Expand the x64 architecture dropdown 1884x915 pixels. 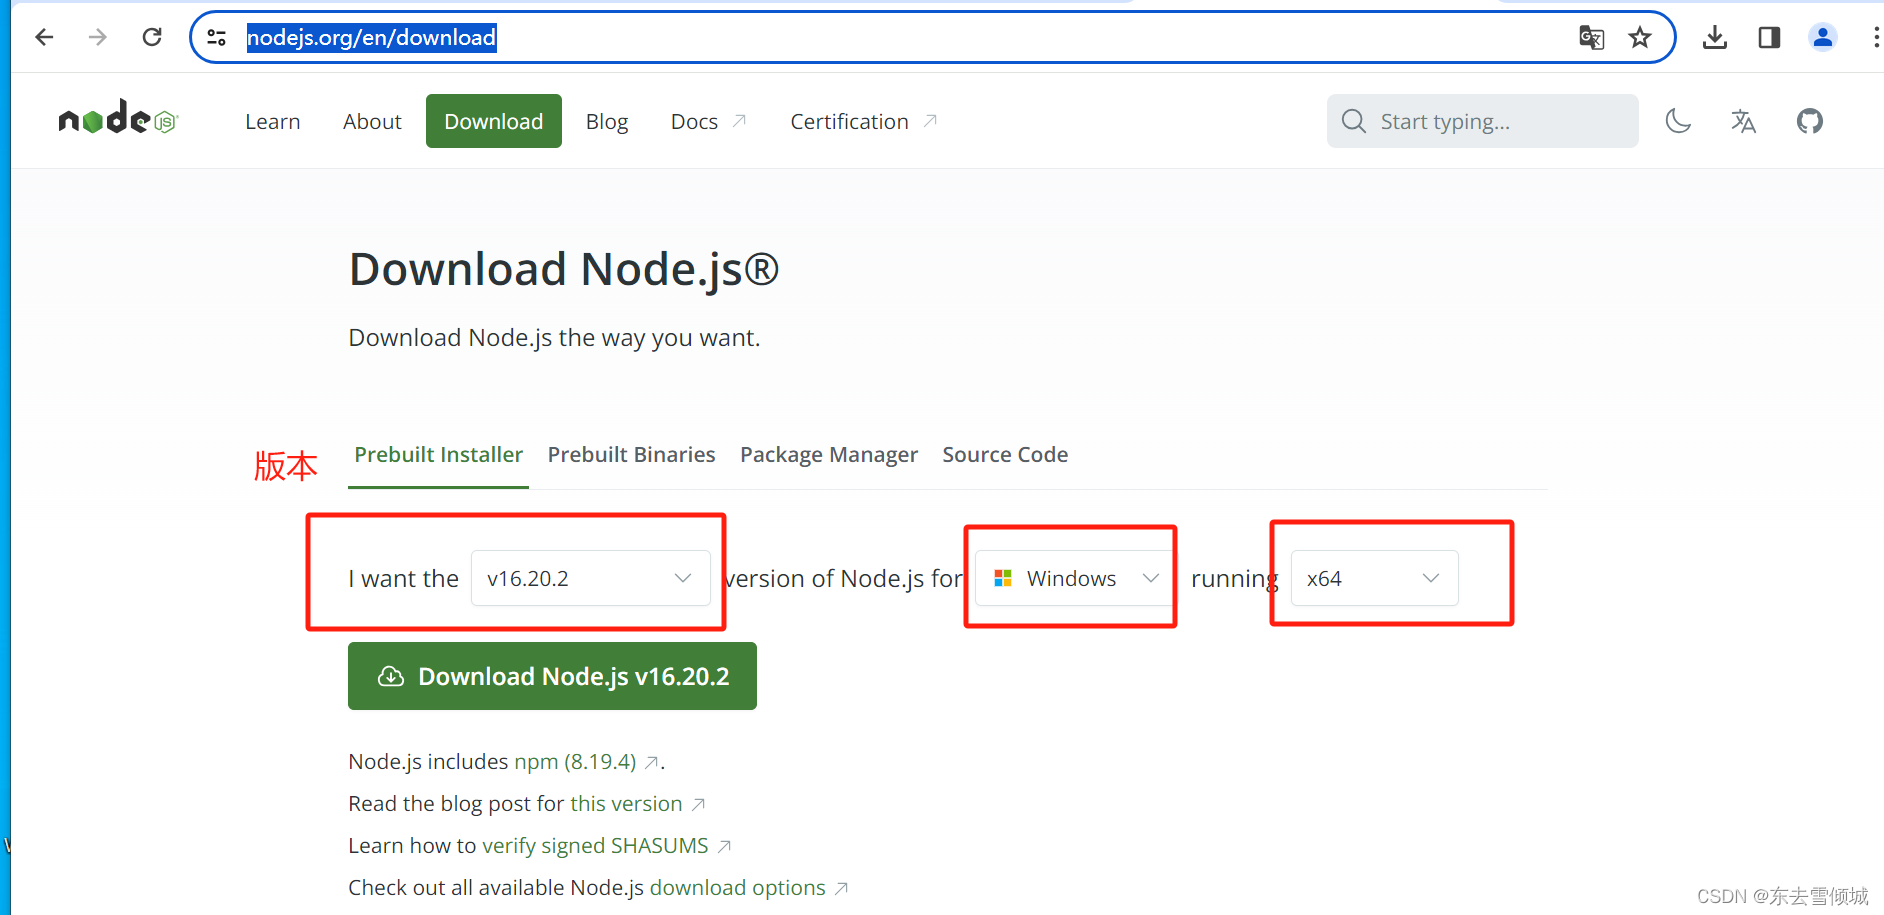1374,578
